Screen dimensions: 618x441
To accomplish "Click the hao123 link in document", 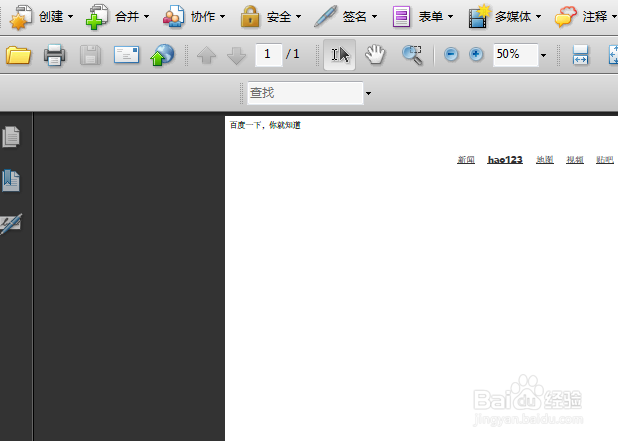I will [x=505, y=160].
